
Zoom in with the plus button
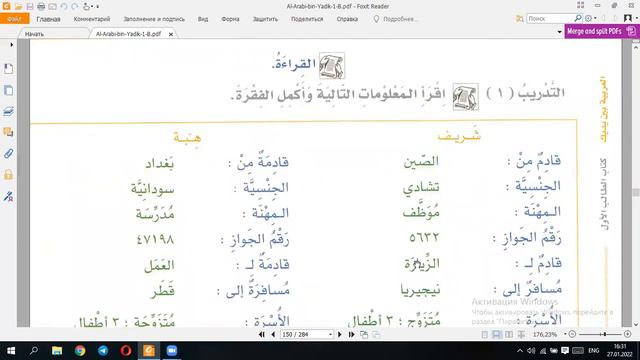point(628,334)
